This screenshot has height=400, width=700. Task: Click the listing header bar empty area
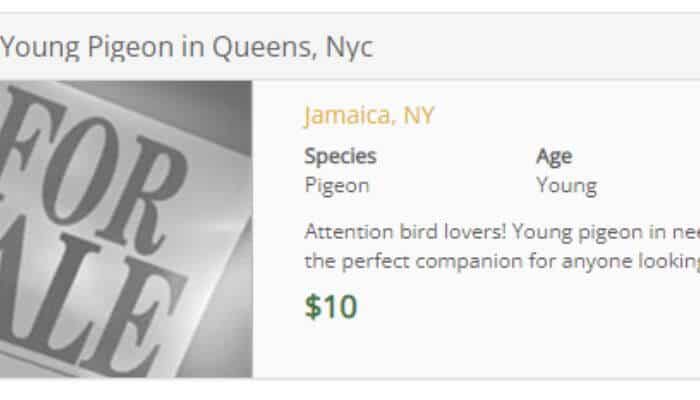[536, 46]
